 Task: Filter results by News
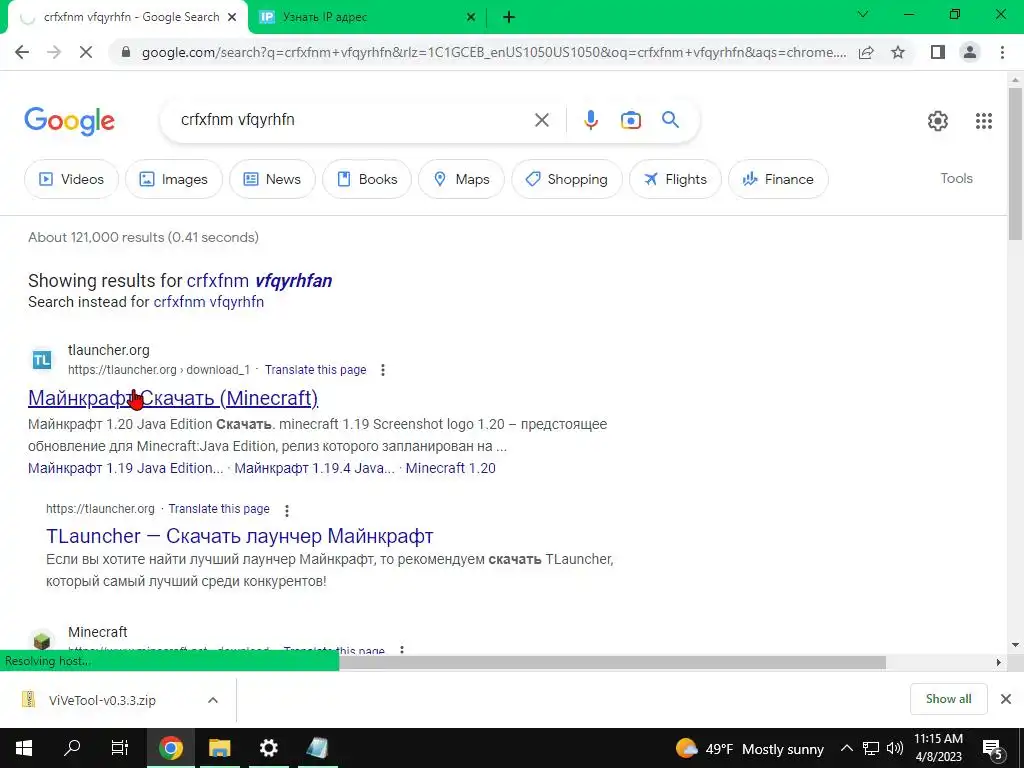click(272, 179)
